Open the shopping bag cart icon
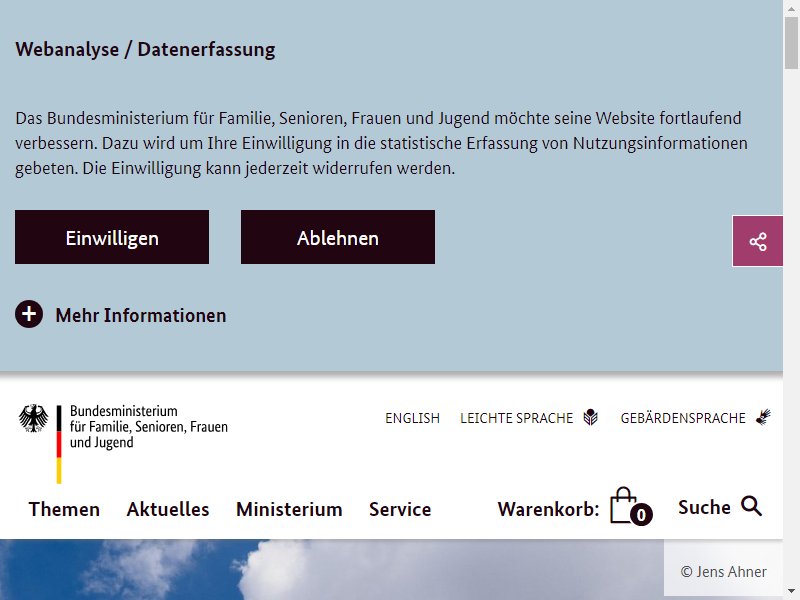The width and height of the screenshot is (800, 600). point(623,505)
